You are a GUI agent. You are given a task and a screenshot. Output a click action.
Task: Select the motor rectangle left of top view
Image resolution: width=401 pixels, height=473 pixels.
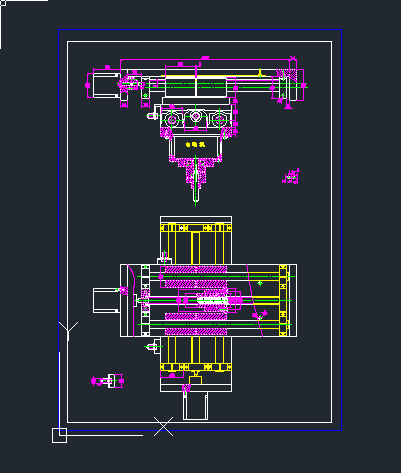click(x=106, y=85)
